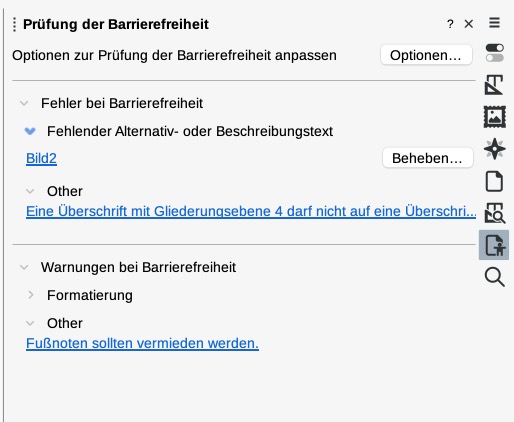The image size is (514, 422).
Task: Collapse the Other group under Fehler
Action: click(30, 191)
